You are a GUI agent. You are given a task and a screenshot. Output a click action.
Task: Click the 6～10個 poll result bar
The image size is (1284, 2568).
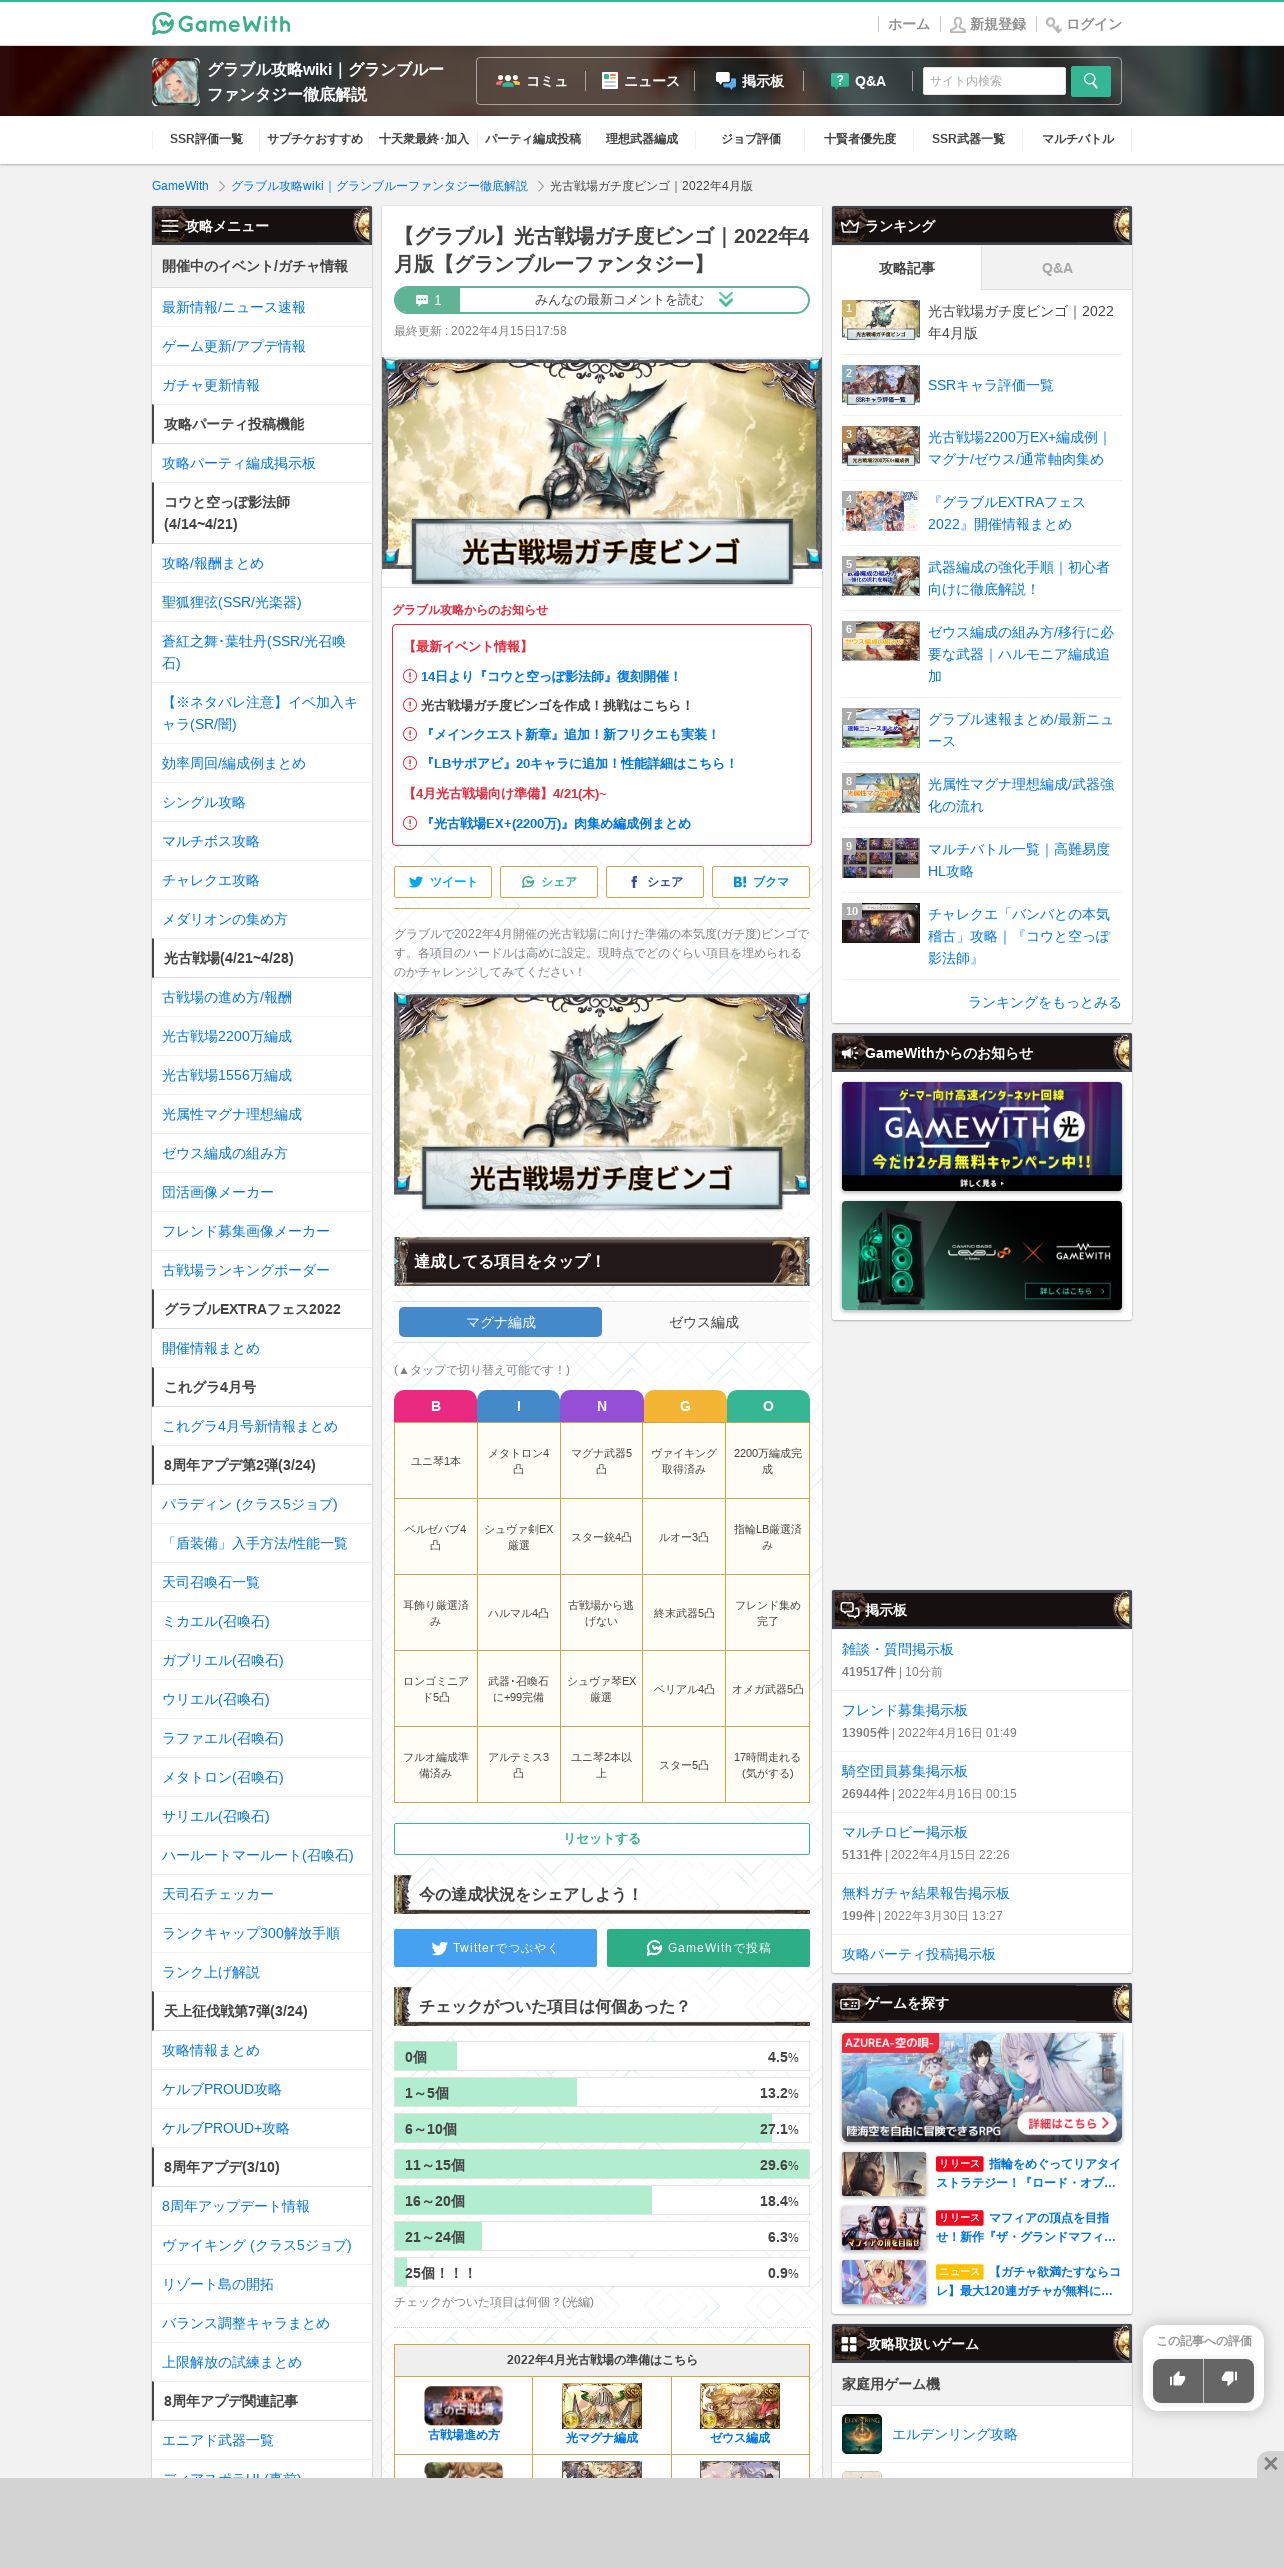pyautogui.click(x=602, y=2129)
